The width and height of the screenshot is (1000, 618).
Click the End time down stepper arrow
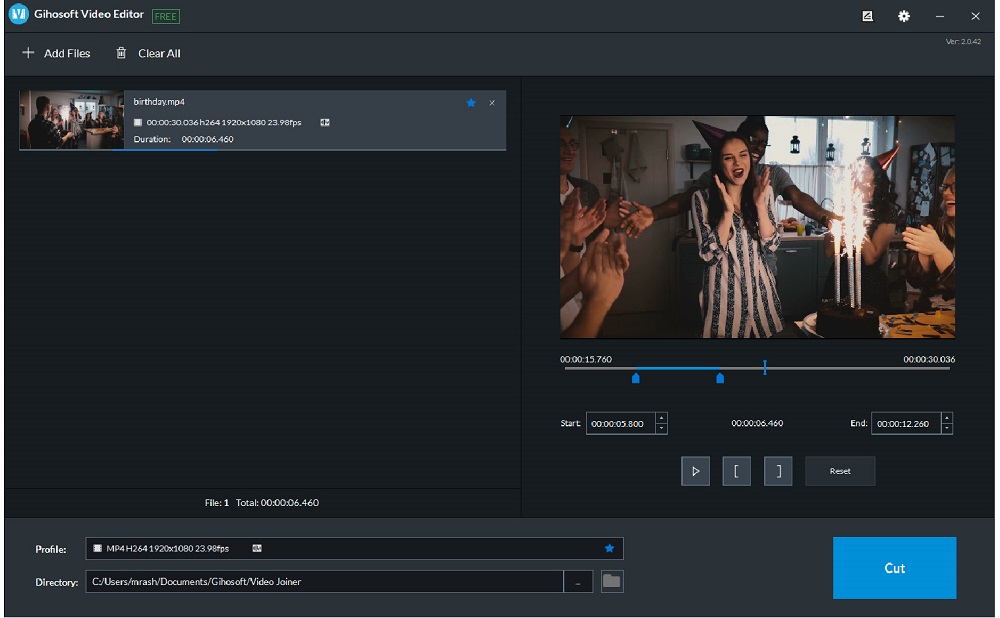(x=946, y=427)
